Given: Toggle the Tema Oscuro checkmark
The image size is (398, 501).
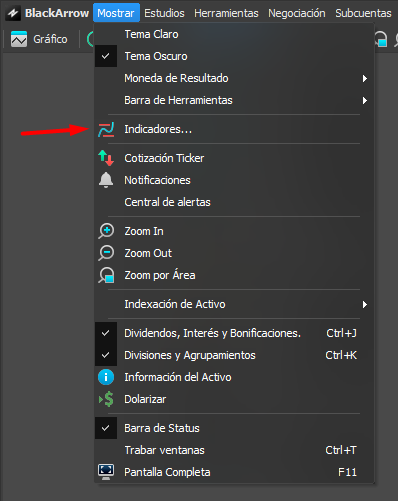Looking at the screenshot, I should [106, 56].
